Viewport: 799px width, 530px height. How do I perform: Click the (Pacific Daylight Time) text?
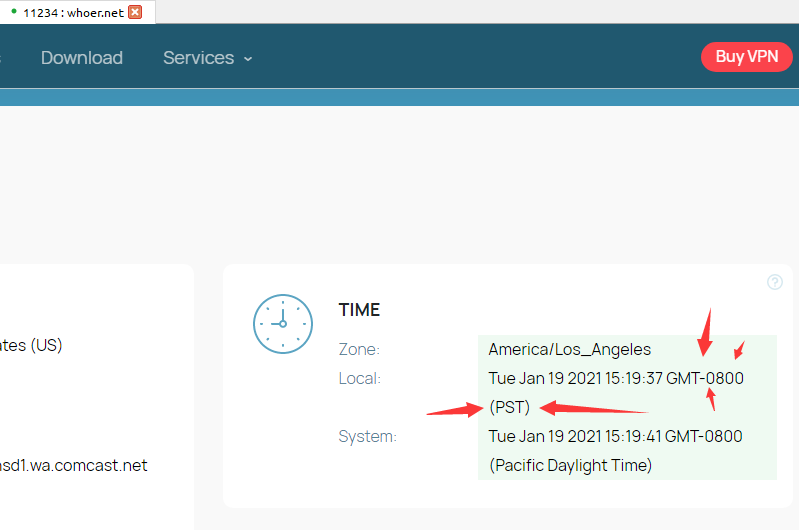coord(570,465)
